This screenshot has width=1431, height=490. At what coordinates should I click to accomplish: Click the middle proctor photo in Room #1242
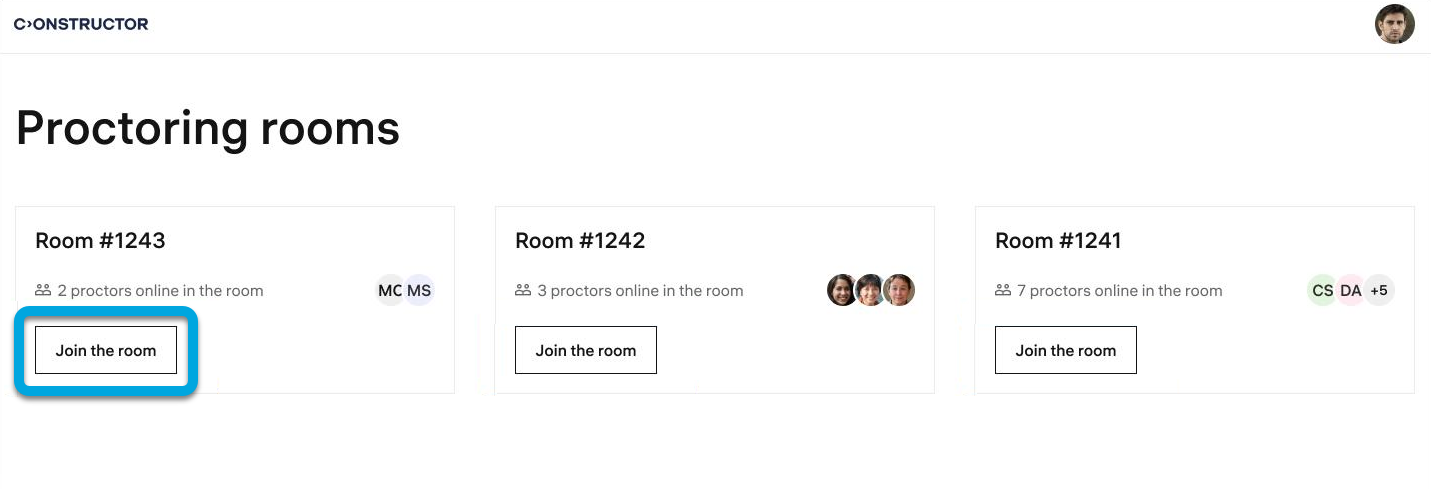coord(870,290)
